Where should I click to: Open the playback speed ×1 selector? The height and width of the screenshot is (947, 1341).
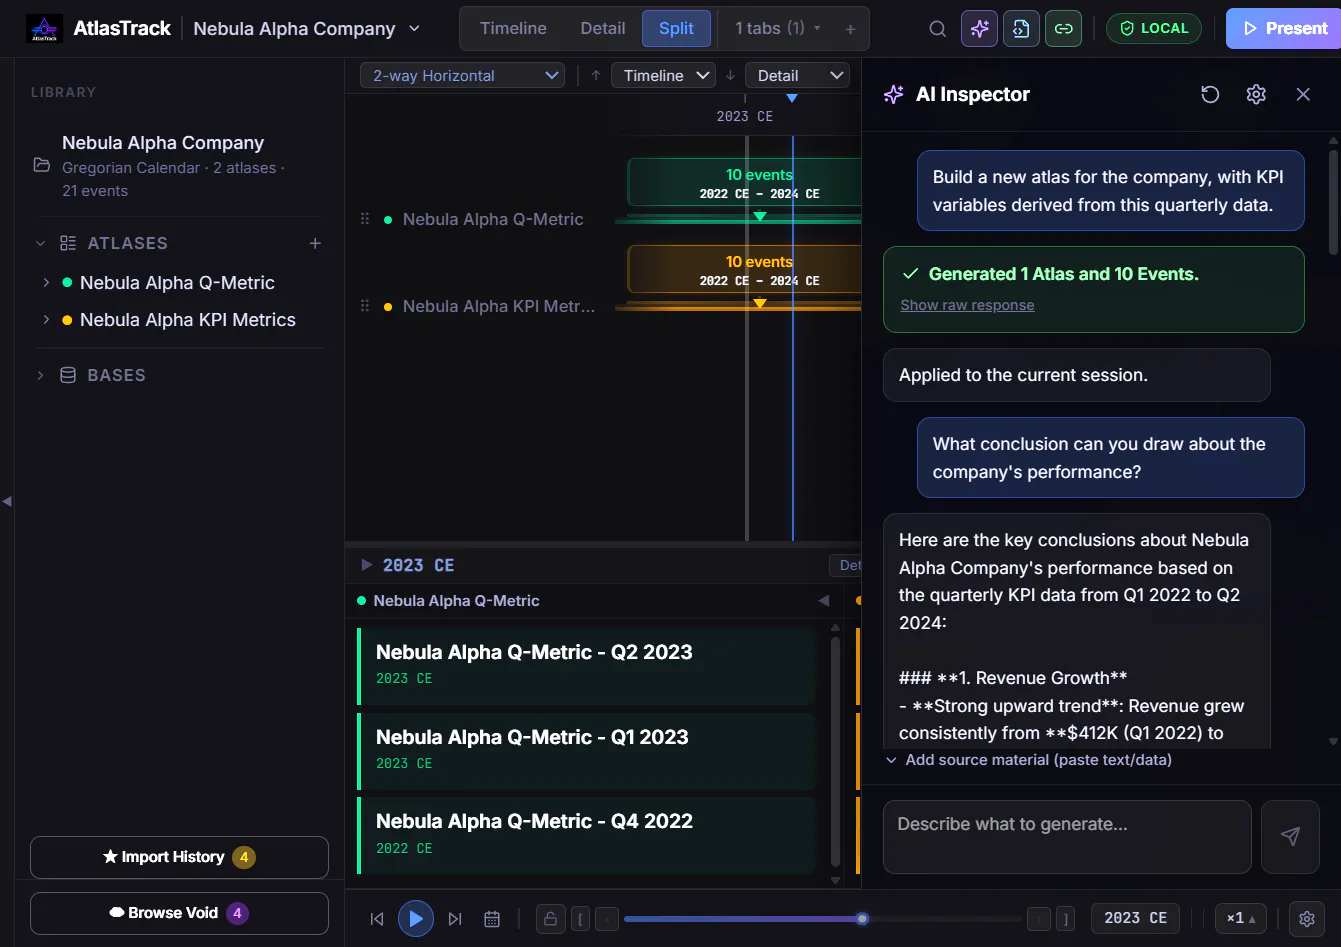click(x=1241, y=919)
